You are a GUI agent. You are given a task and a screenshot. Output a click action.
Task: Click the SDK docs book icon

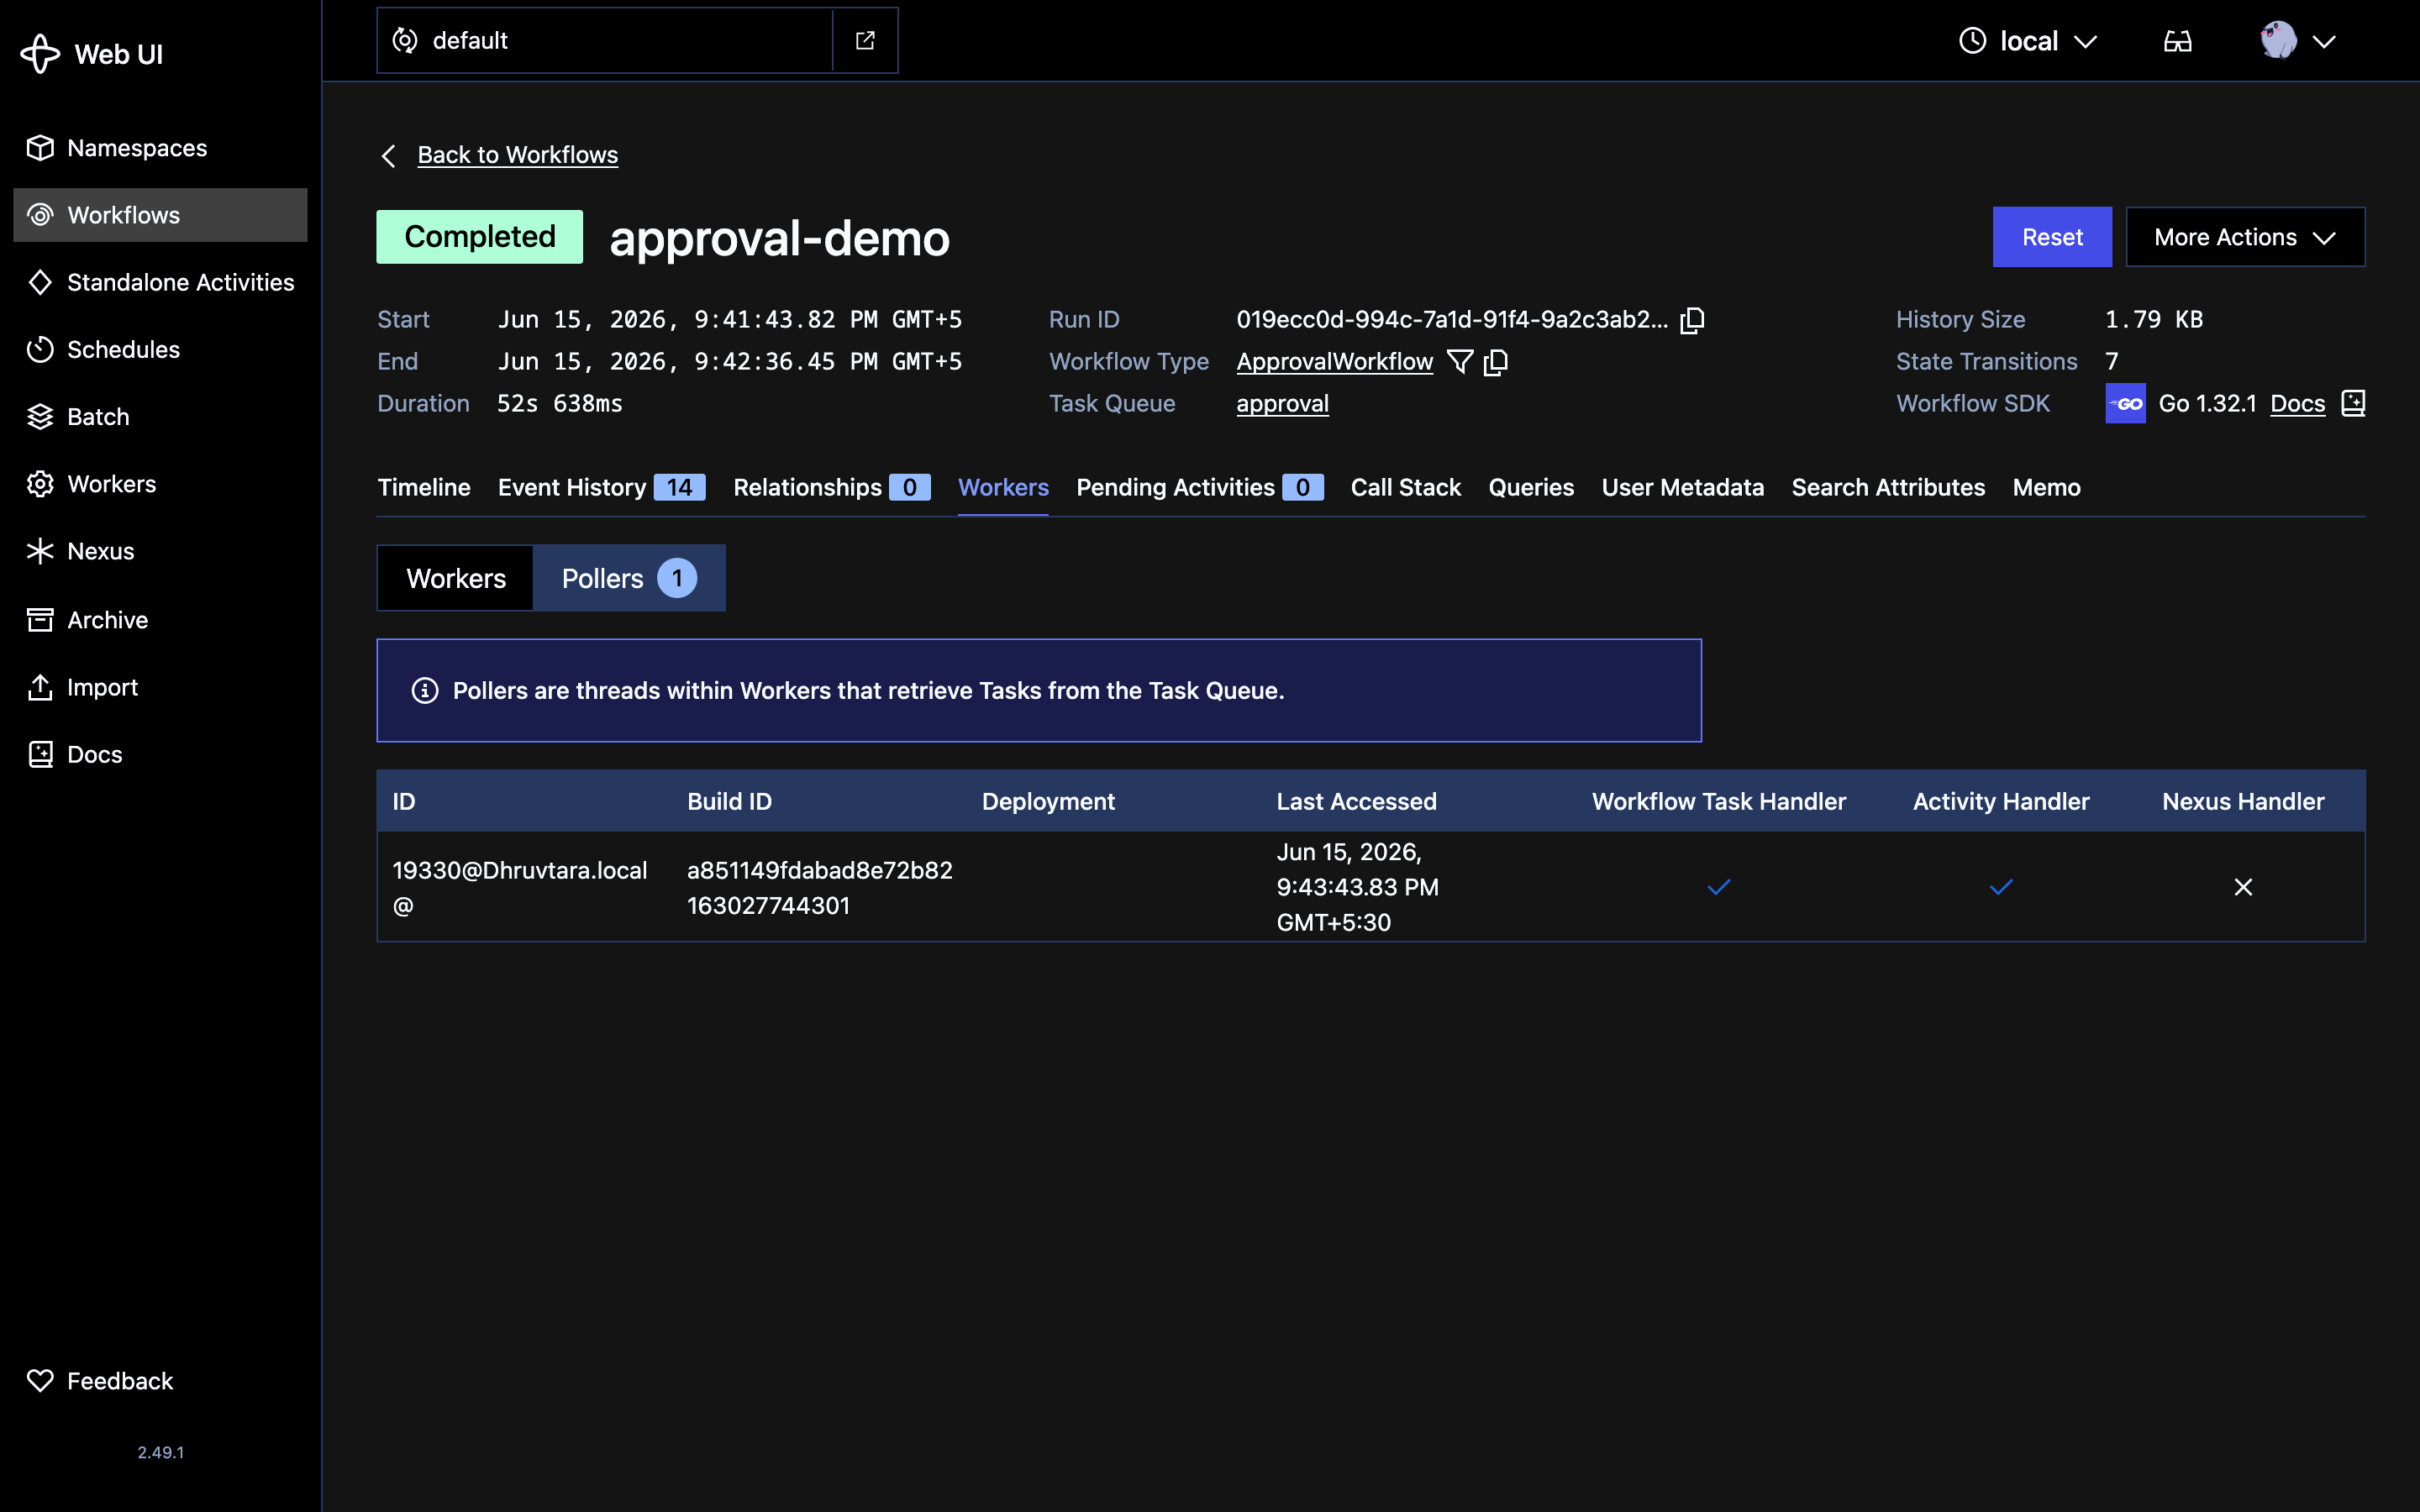click(x=2353, y=403)
